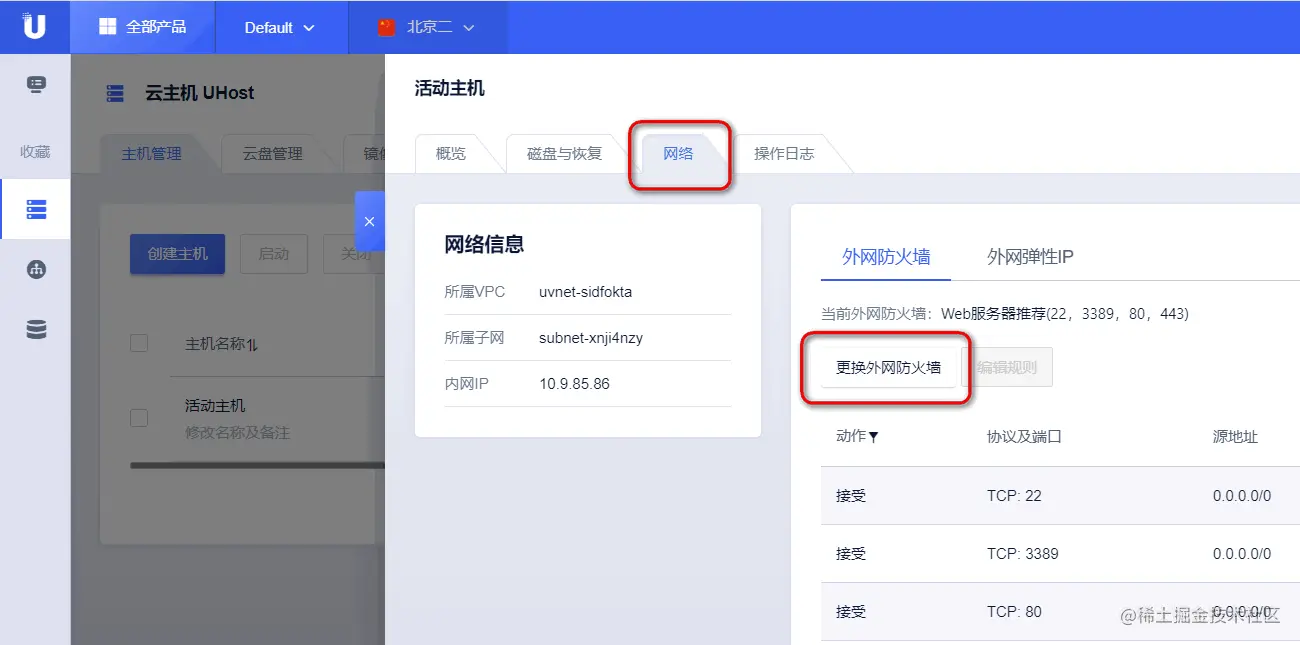This screenshot has width=1300, height=645.
Task: Click 活动主机 host name in list
Action: click(215, 406)
